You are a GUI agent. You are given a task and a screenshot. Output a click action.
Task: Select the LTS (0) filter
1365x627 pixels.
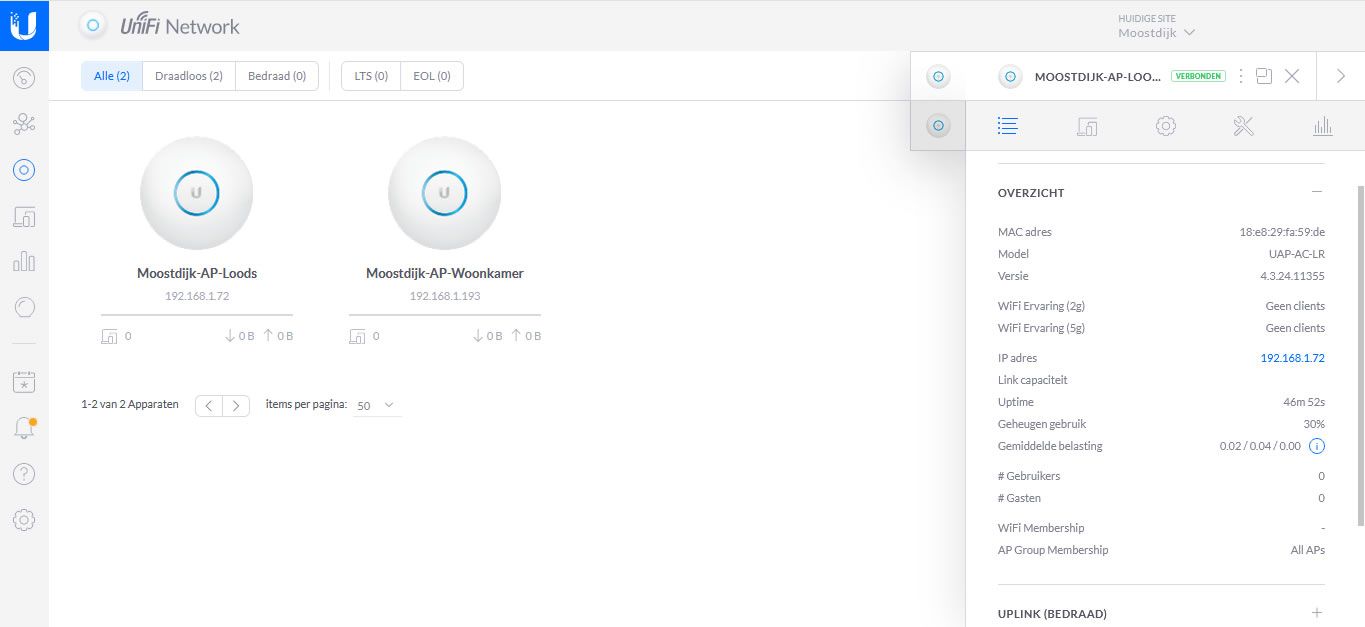pyautogui.click(x=371, y=76)
